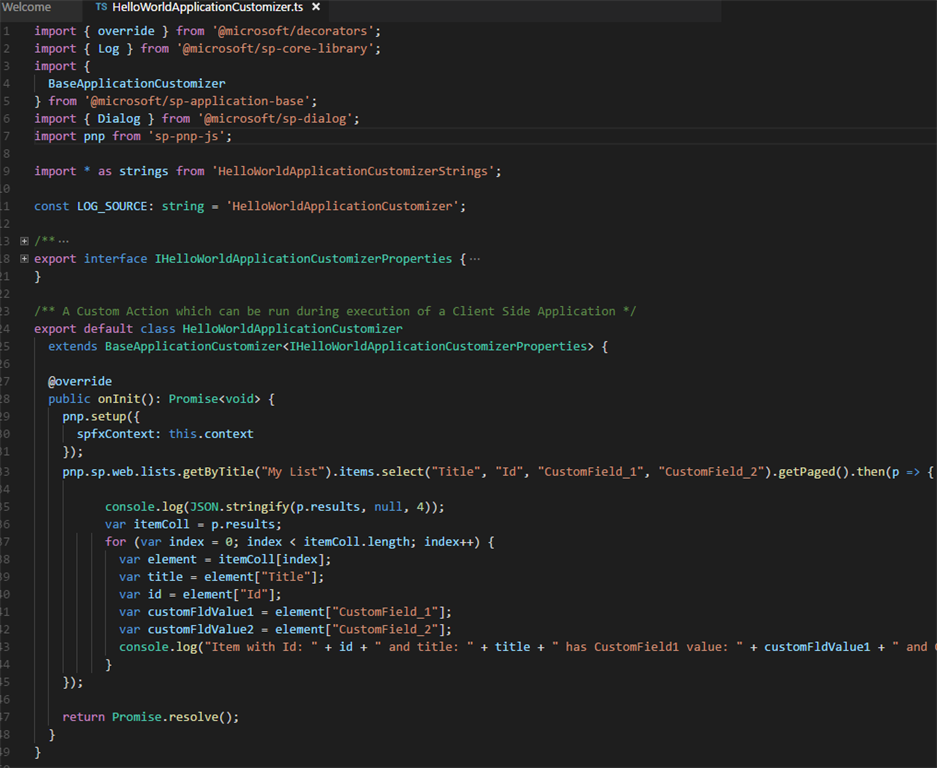Switch to the Welcome tab

coord(26,7)
